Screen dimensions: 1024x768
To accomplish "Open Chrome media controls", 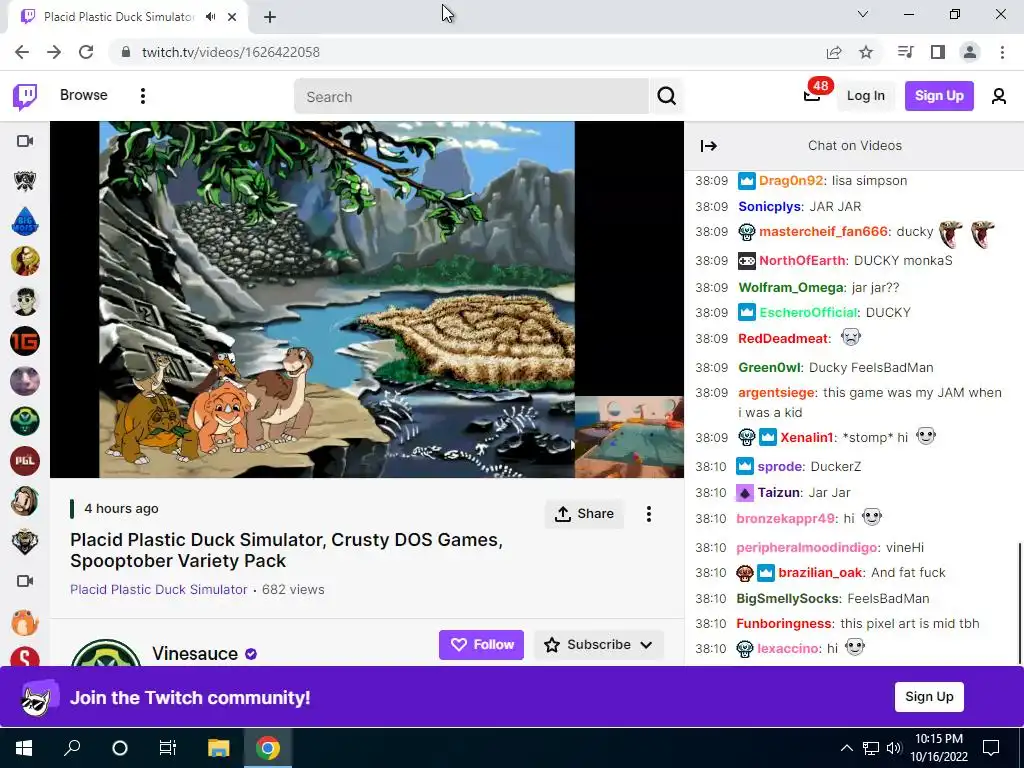I will (906, 52).
